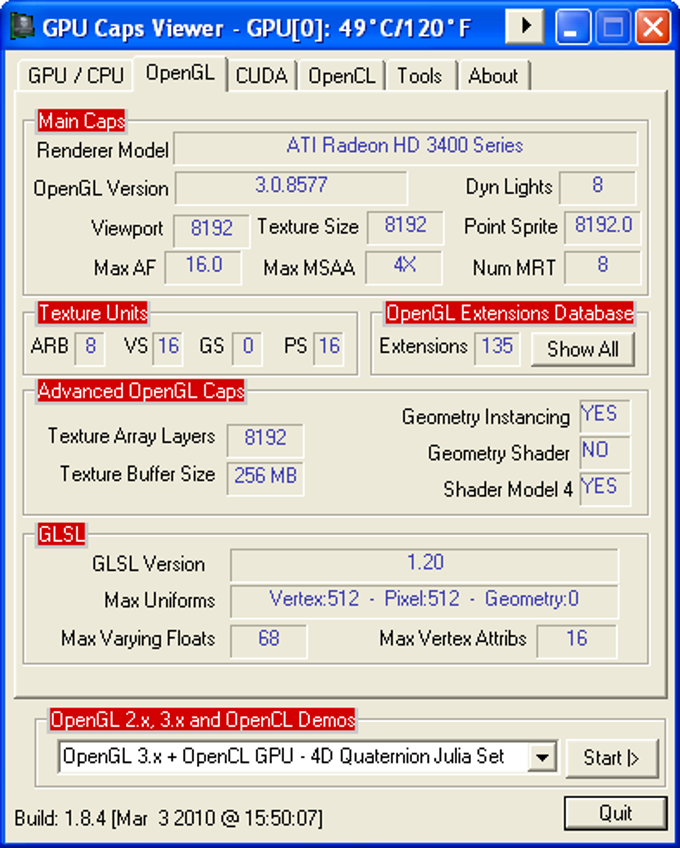Select the Viewport value 8192
This screenshot has height=848, width=680.
[212, 230]
